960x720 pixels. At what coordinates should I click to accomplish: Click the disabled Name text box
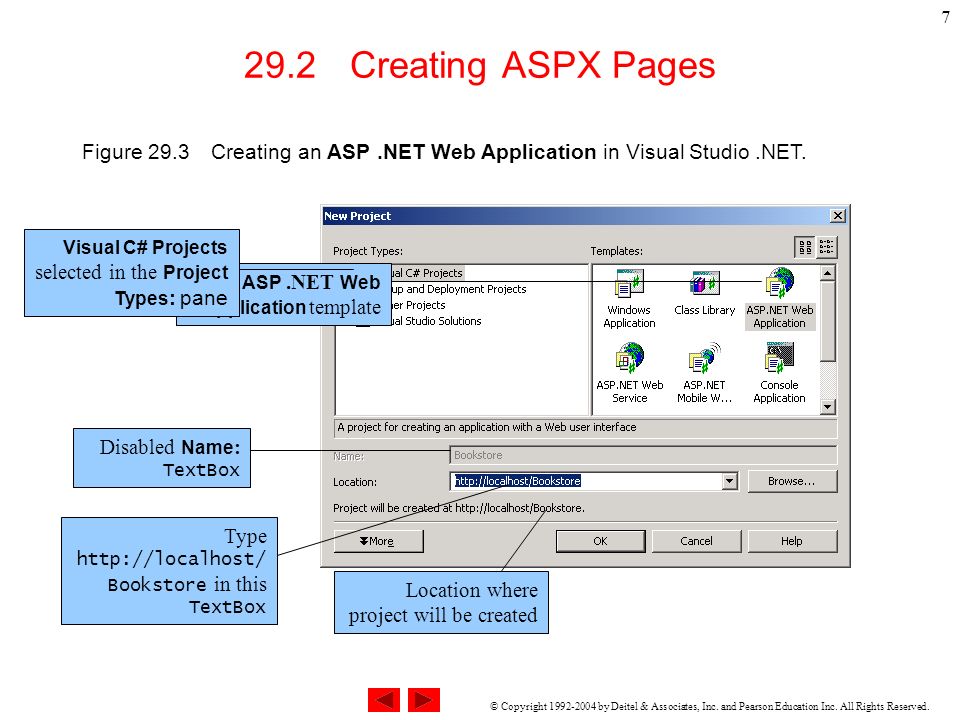pos(643,455)
